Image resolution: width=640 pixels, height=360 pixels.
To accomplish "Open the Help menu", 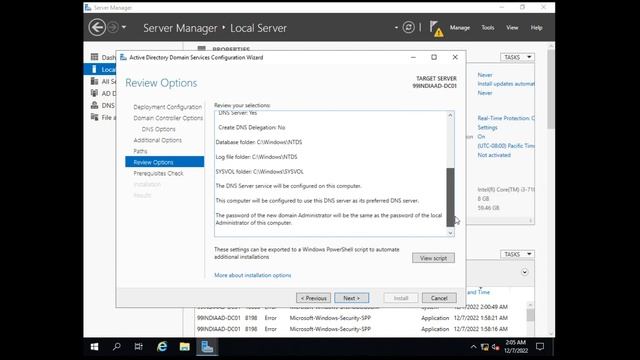I will [x=536, y=27].
